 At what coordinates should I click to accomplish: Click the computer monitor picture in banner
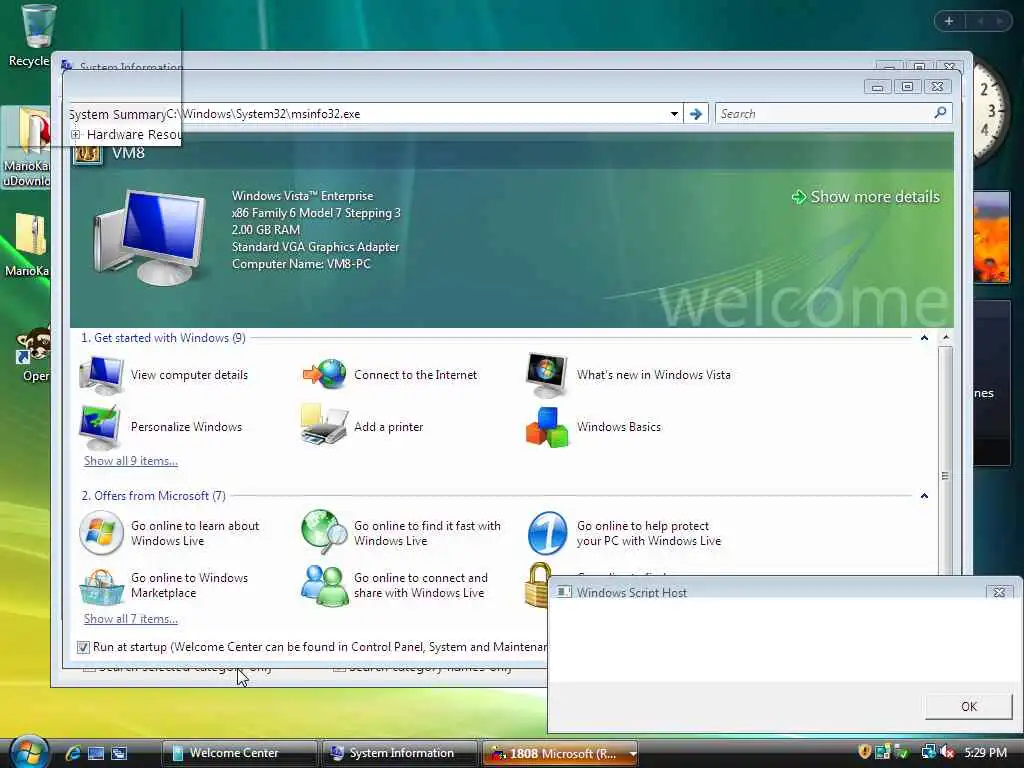[x=150, y=236]
